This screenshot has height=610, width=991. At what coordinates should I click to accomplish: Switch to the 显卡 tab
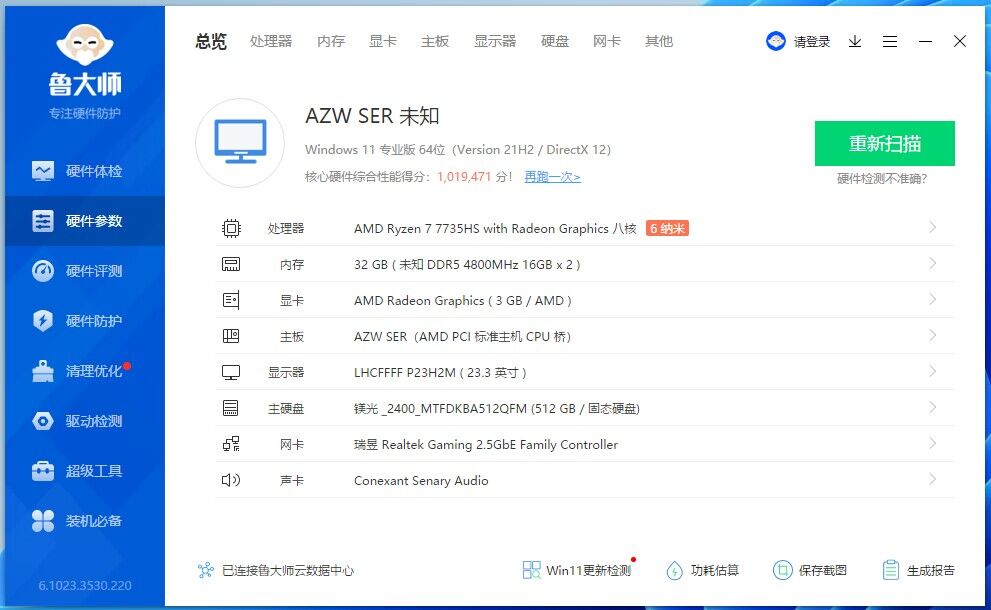382,41
